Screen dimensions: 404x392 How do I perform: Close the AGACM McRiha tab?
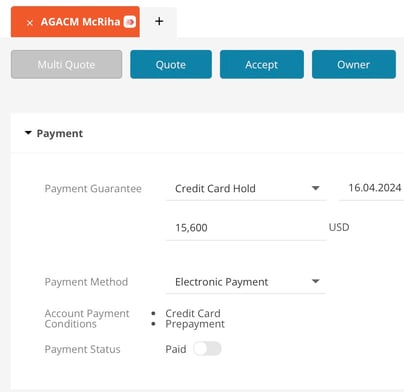[30, 23]
